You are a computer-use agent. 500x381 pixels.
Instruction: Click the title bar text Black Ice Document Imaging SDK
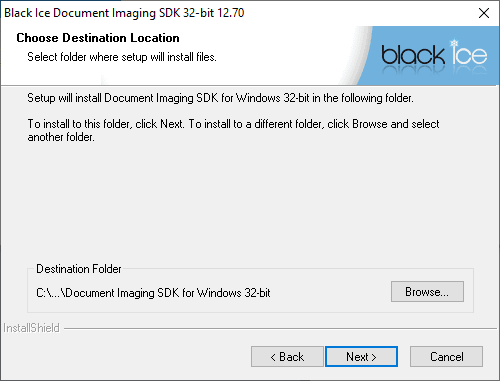coord(124,13)
